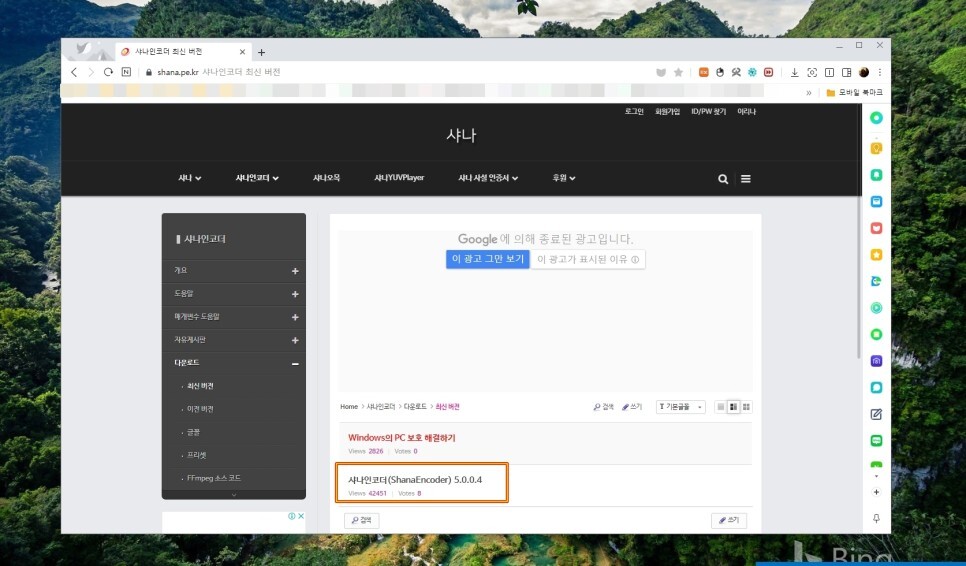This screenshot has width=966, height=566.
Task: Open the Edge browser sidebar icon
Action: coord(876,281)
